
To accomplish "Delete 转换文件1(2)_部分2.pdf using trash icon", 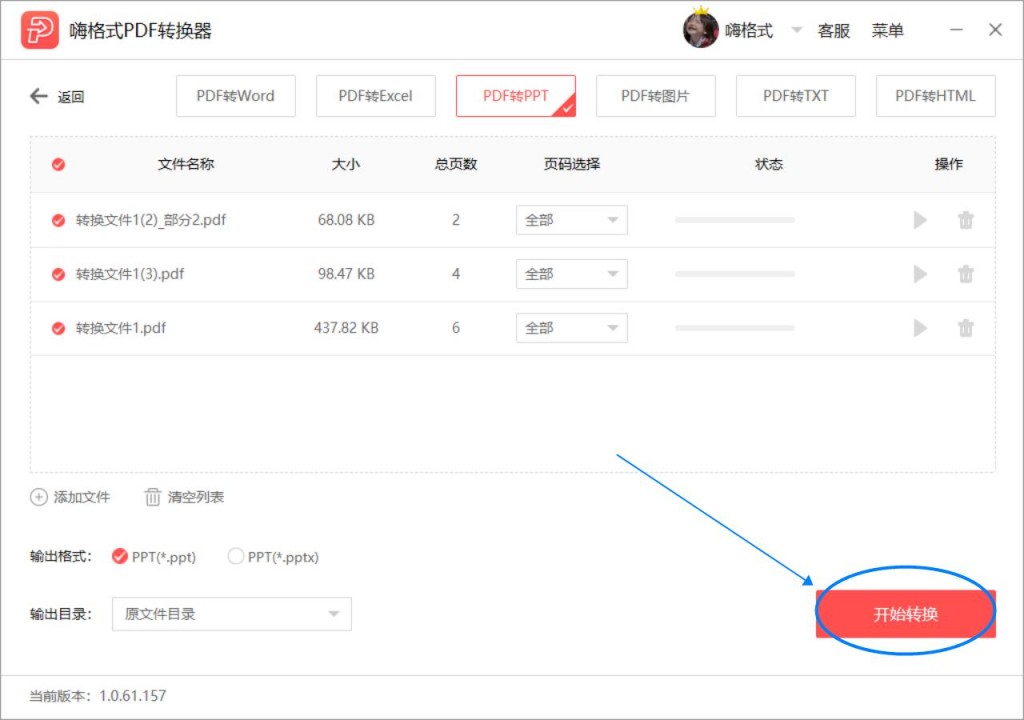I will click(x=966, y=220).
